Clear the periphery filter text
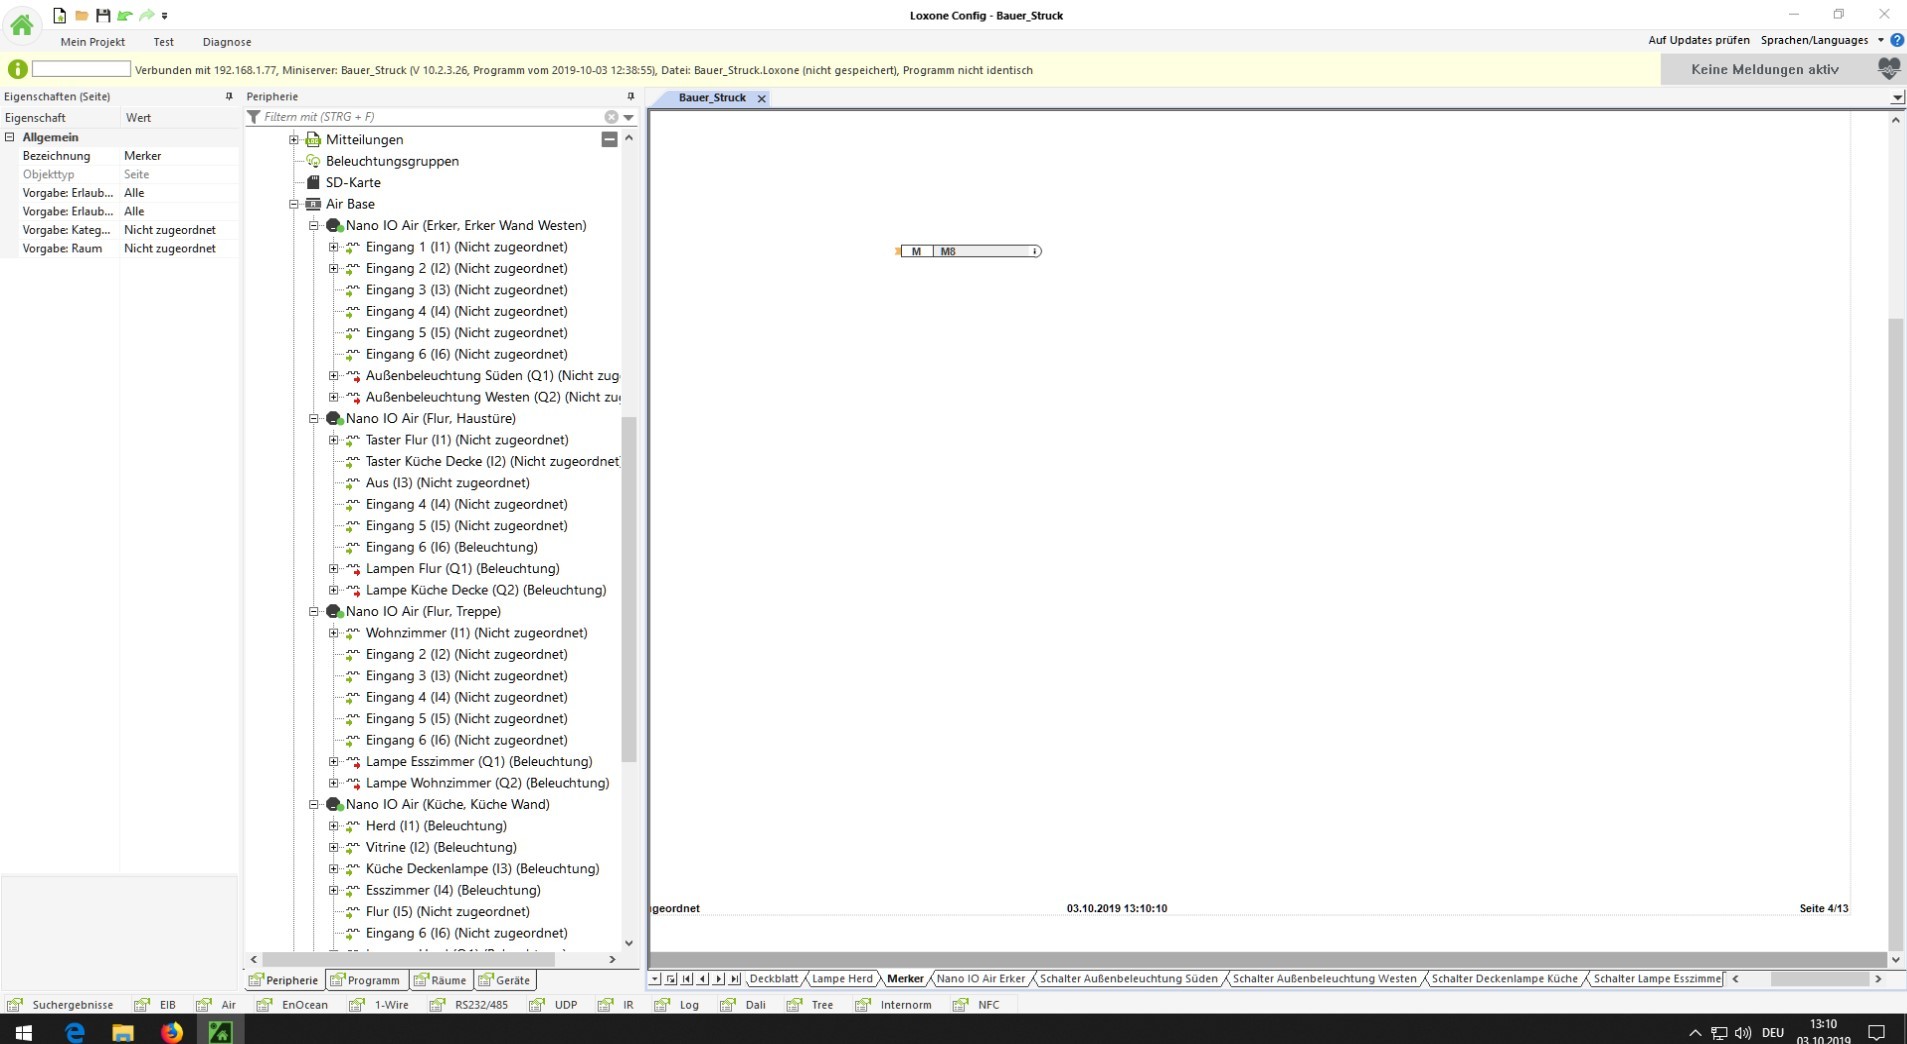The height and width of the screenshot is (1044, 1907). pyautogui.click(x=611, y=117)
